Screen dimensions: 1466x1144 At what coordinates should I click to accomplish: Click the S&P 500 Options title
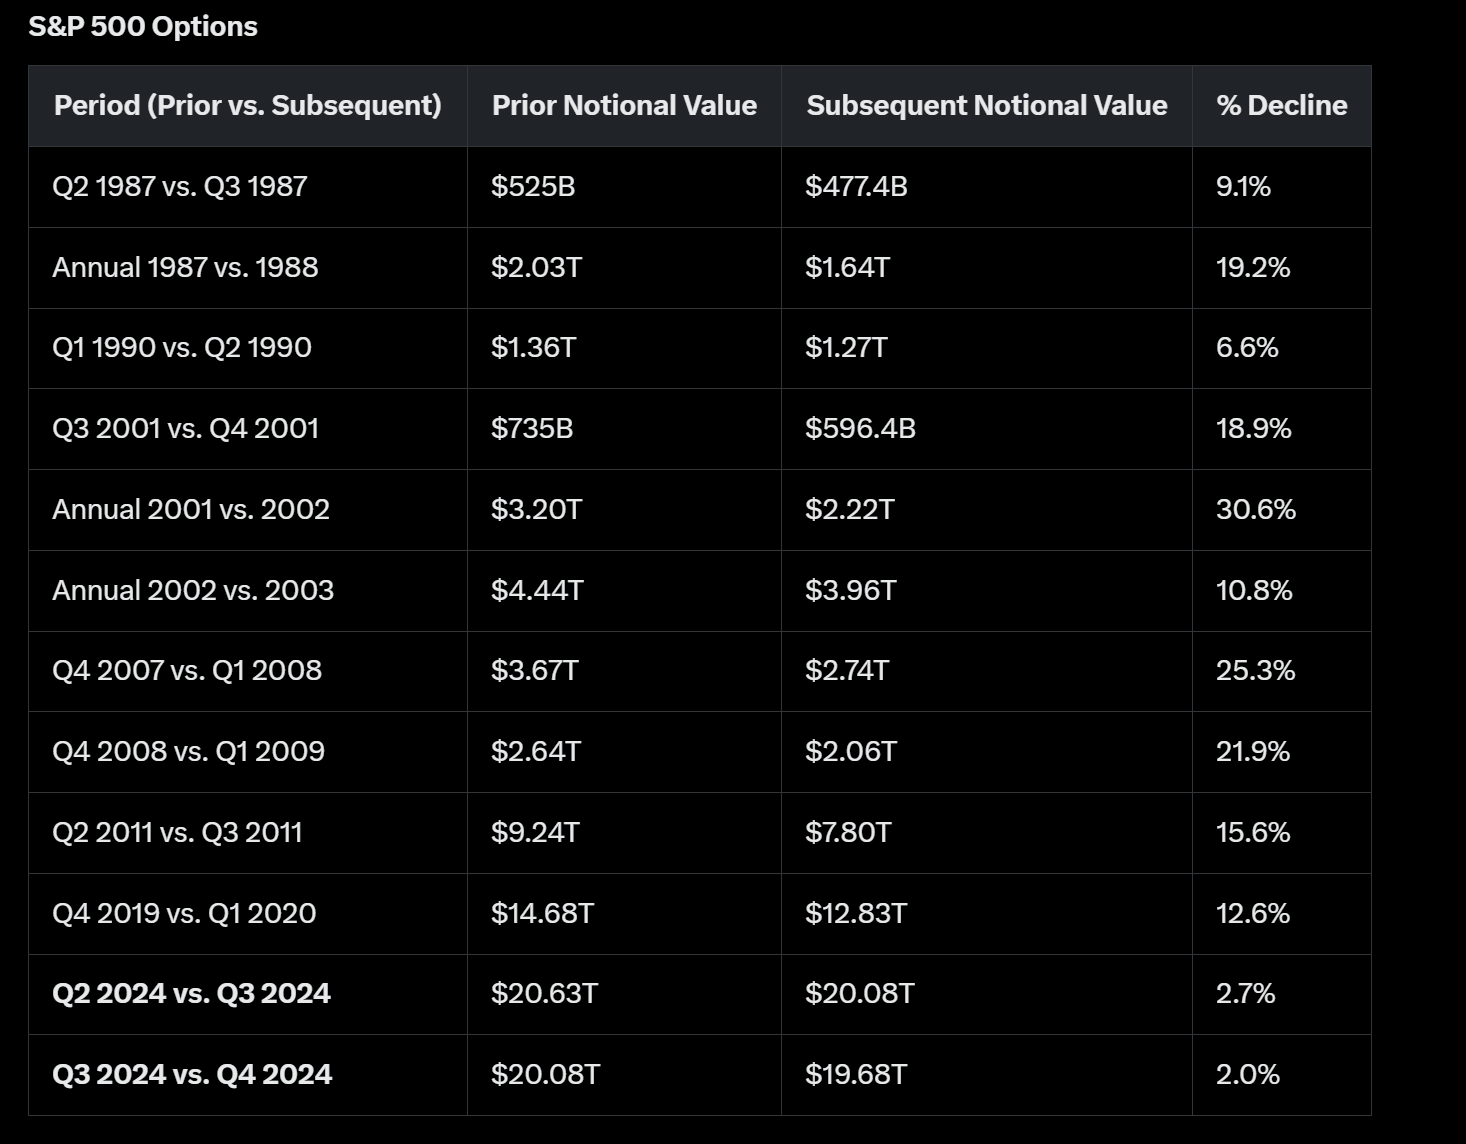143,27
